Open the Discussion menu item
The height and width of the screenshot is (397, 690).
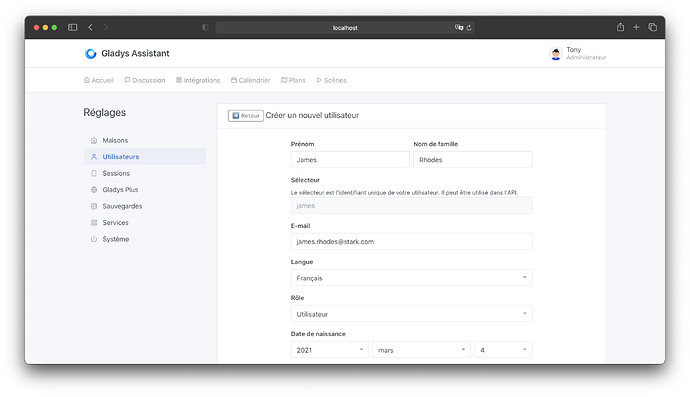(145, 80)
